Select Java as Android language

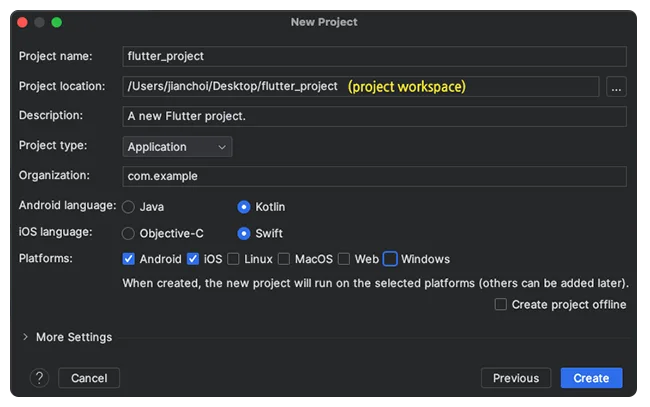tap(128, 207)
